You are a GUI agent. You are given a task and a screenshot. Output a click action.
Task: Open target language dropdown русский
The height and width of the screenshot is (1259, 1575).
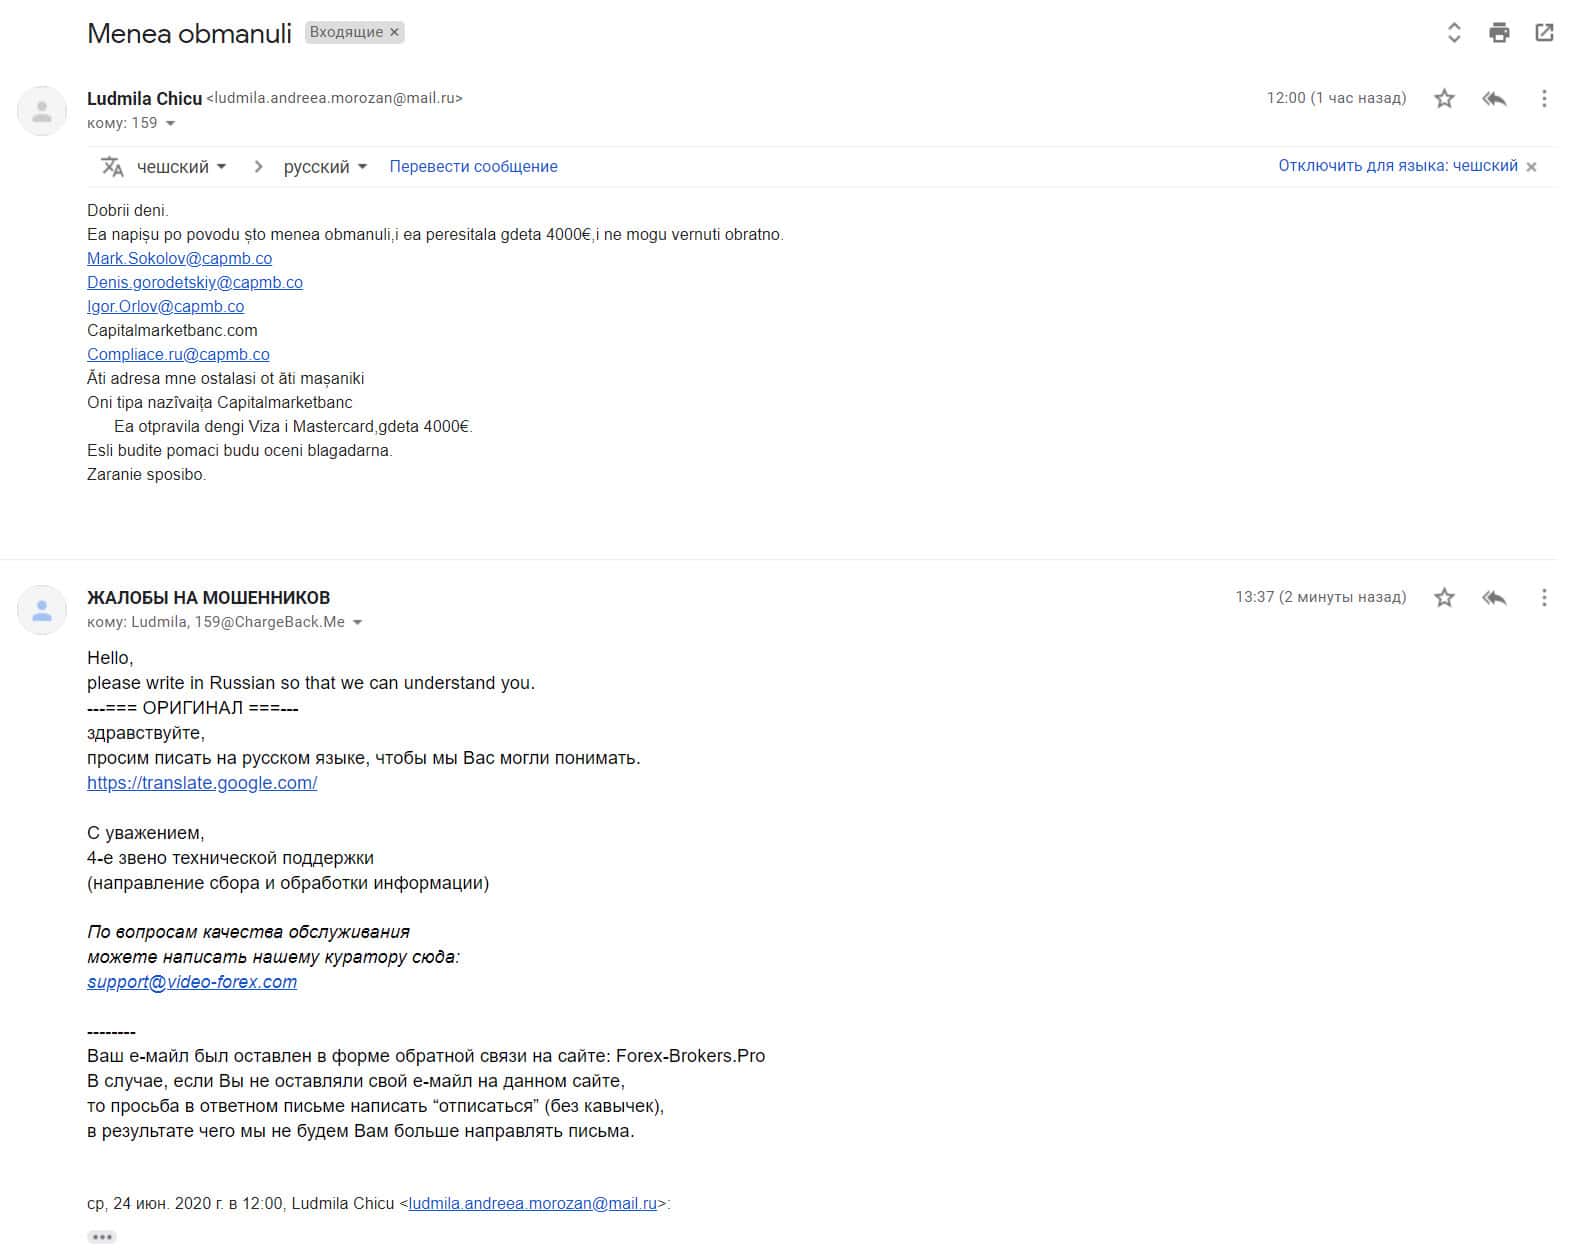click(x=325, y=167)
